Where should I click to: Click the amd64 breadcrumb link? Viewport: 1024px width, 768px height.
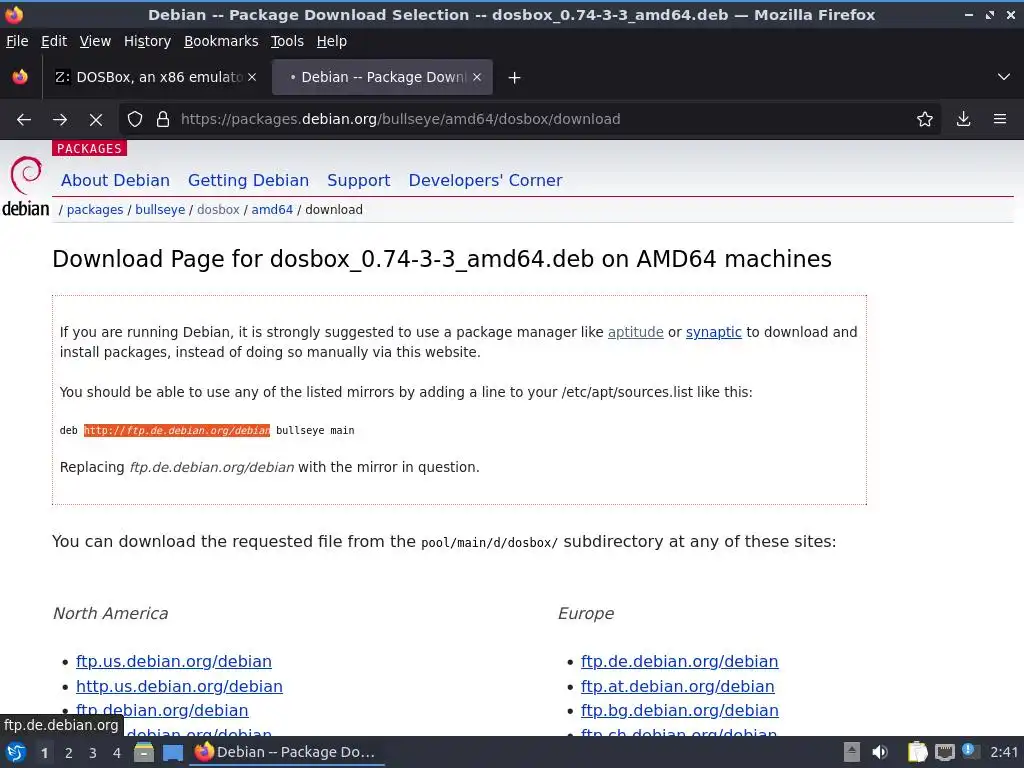(272, 210)
